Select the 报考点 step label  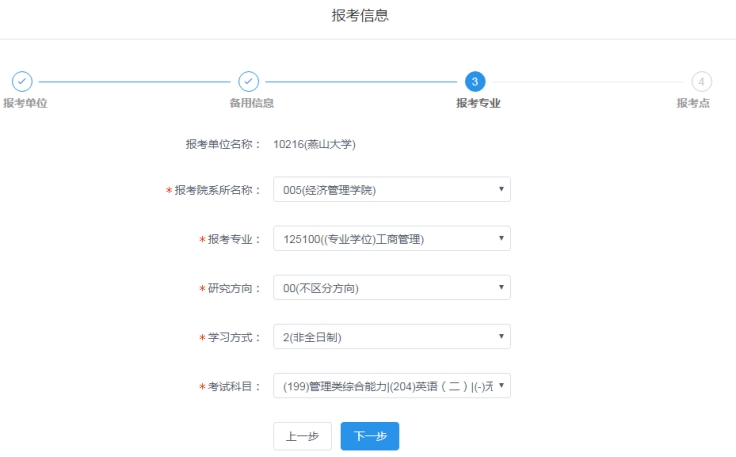(x=693, y=103)
